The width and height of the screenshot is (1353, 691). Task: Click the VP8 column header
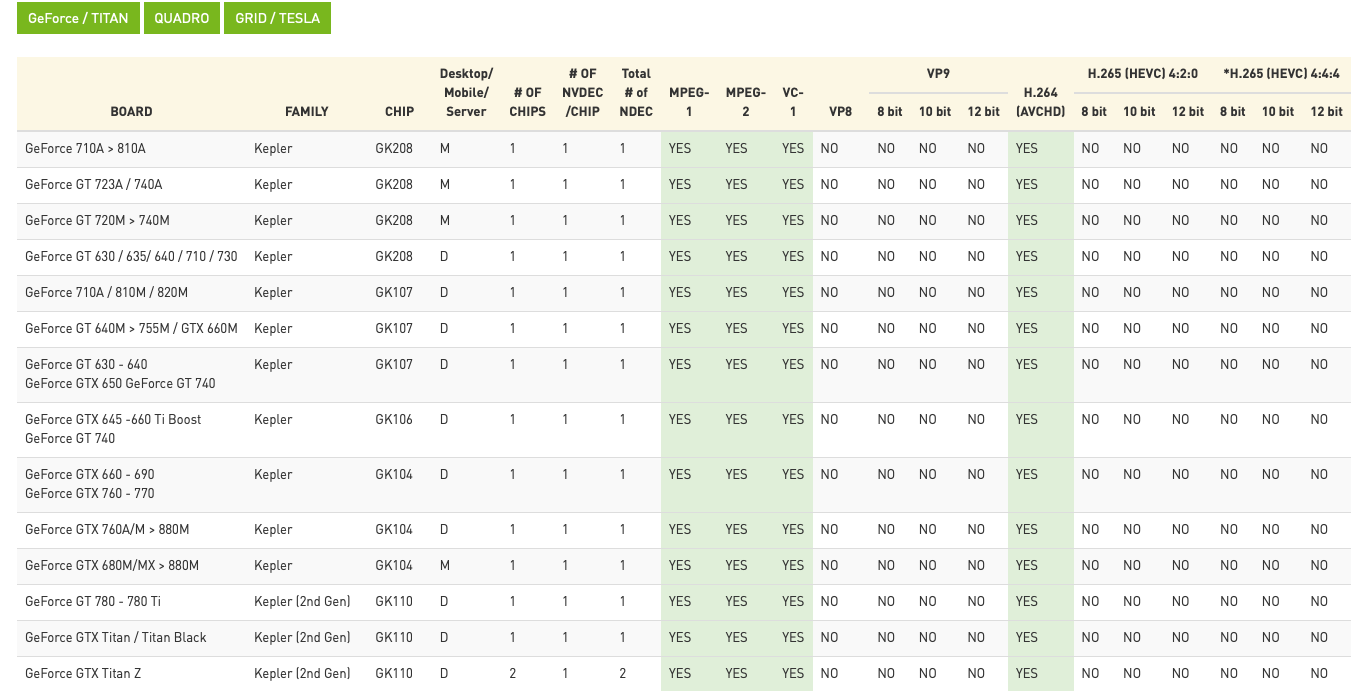pyautogui.click(x=840, y=112)
